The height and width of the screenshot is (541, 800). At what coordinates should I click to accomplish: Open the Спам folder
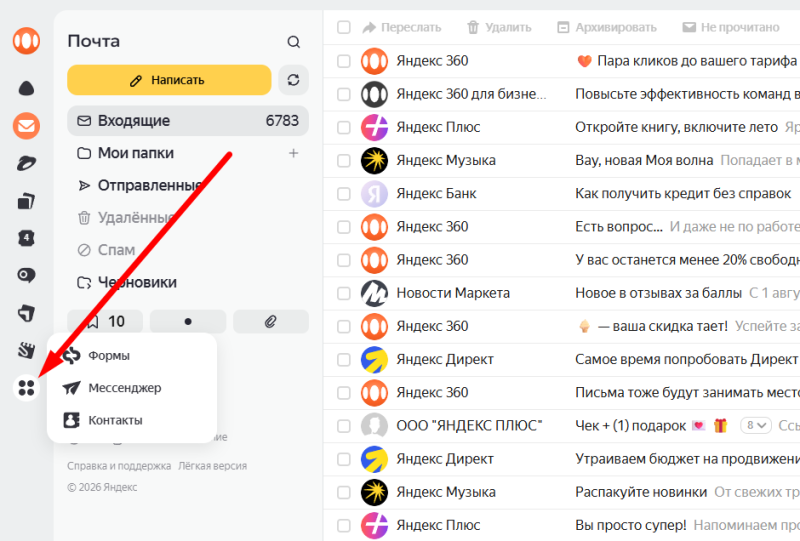[188, 250]
